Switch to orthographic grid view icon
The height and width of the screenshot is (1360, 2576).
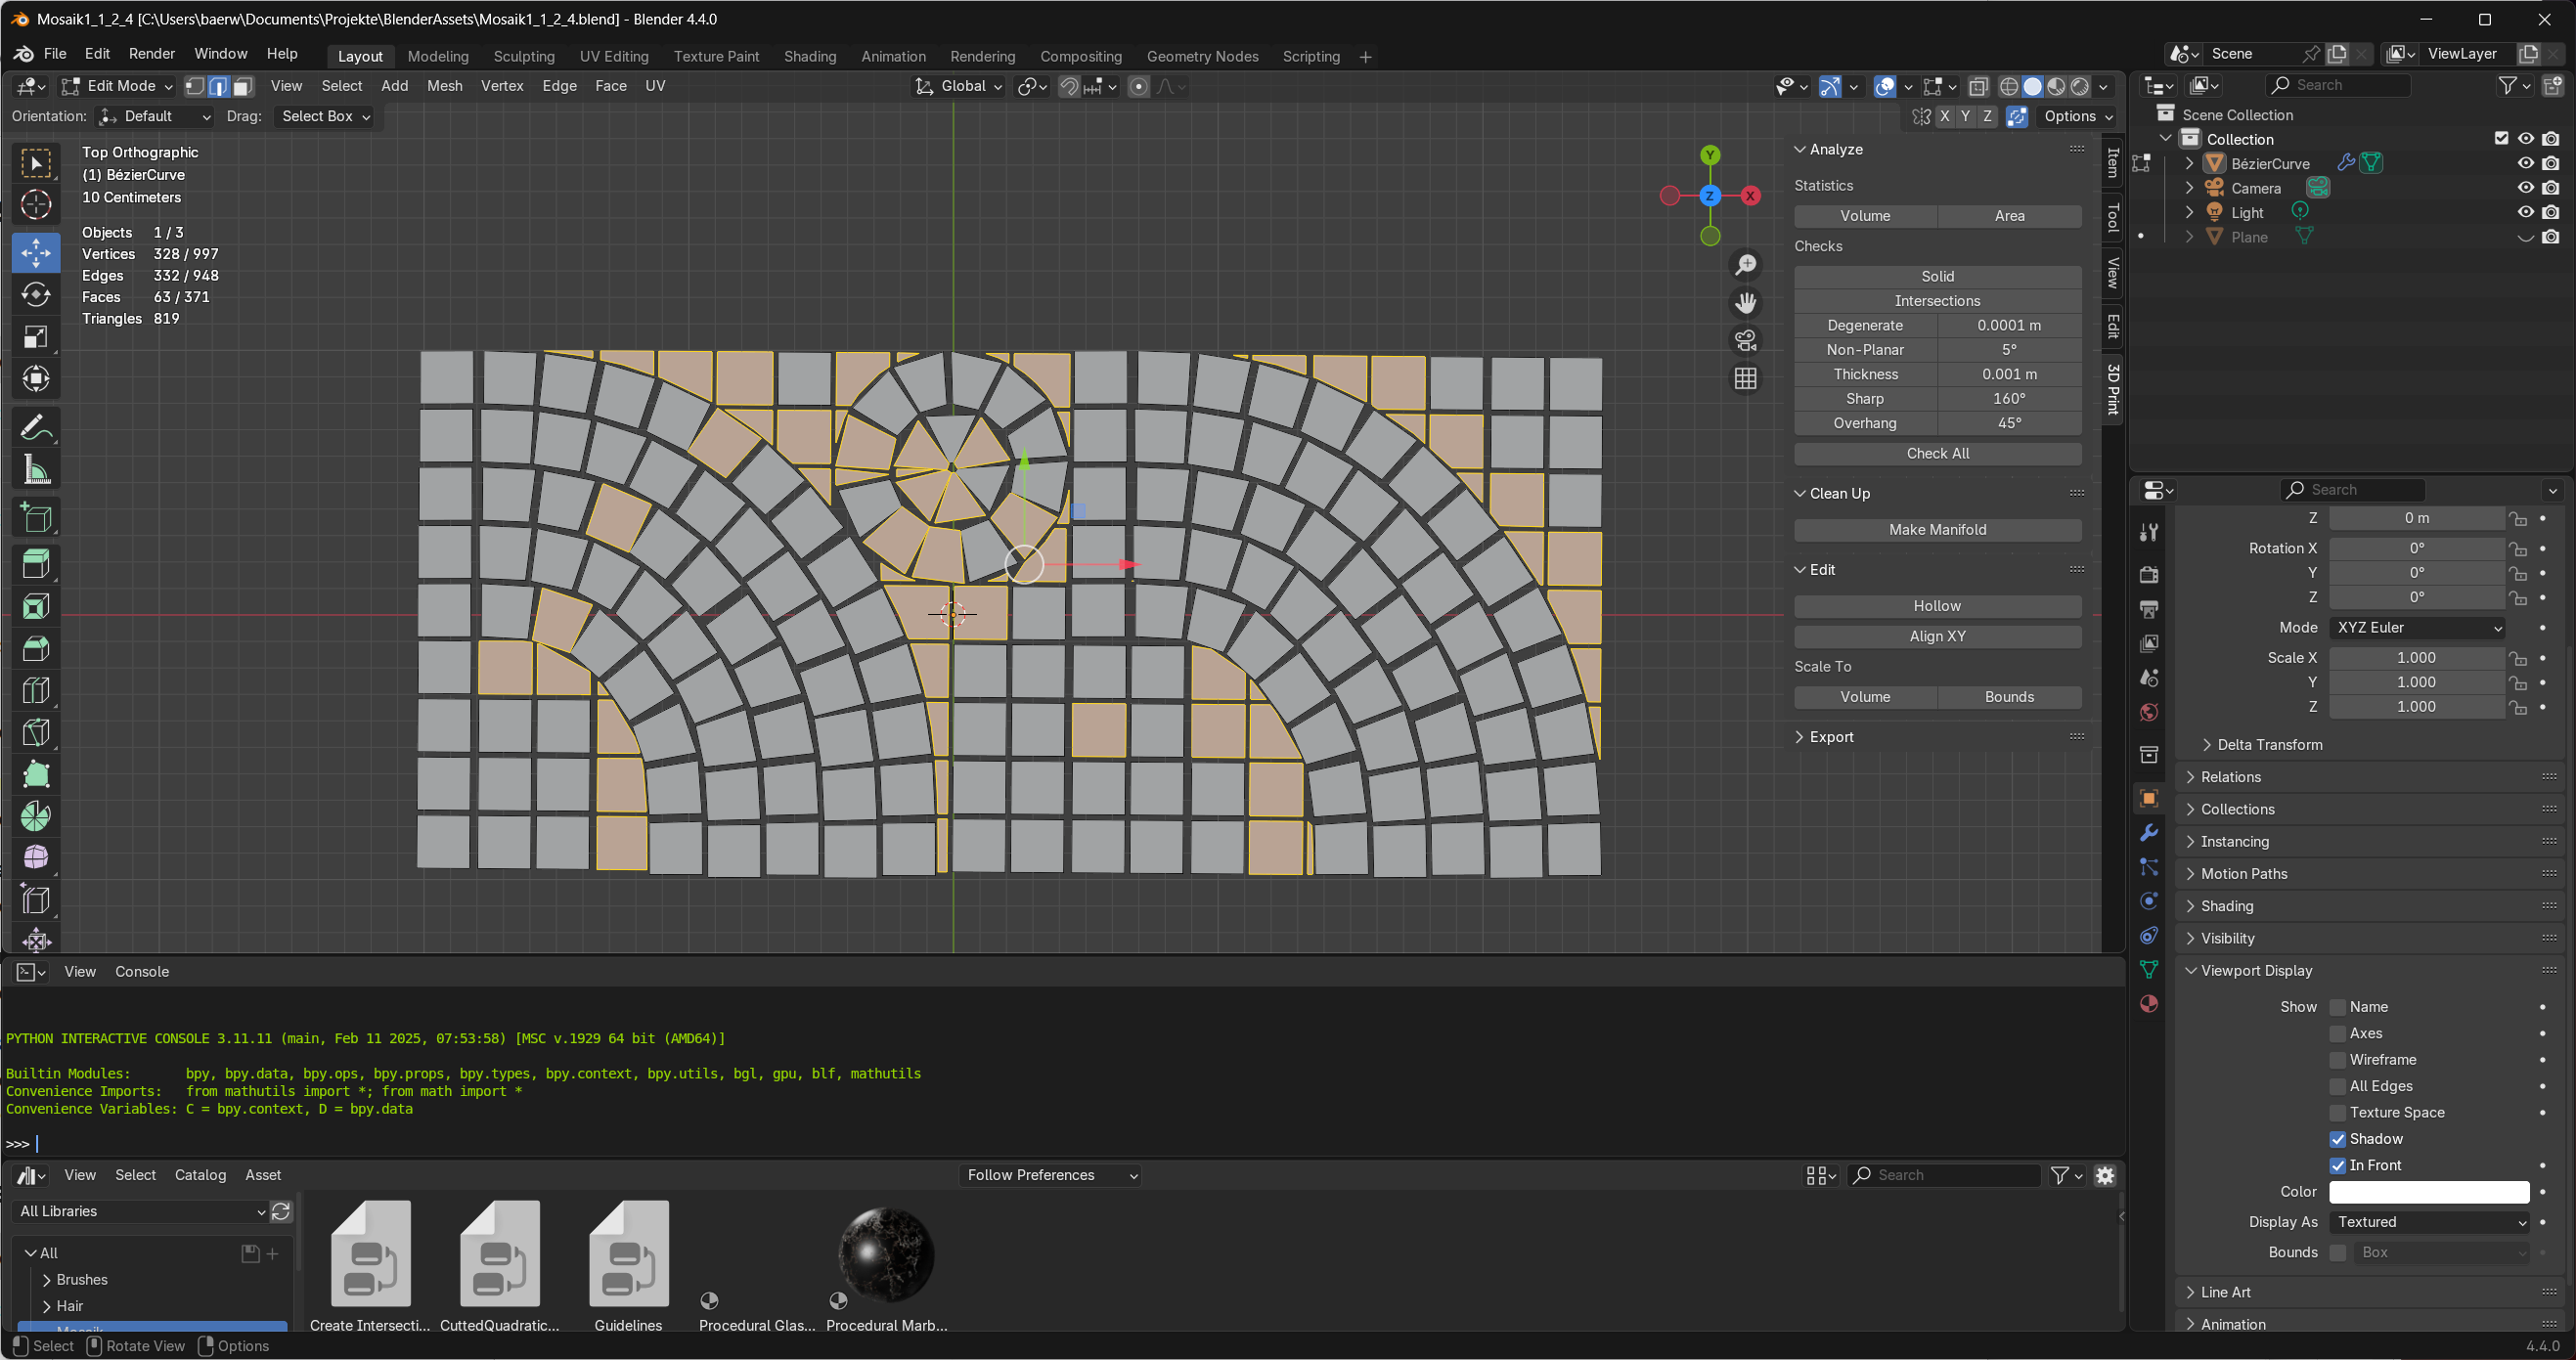pos(1745,379)
